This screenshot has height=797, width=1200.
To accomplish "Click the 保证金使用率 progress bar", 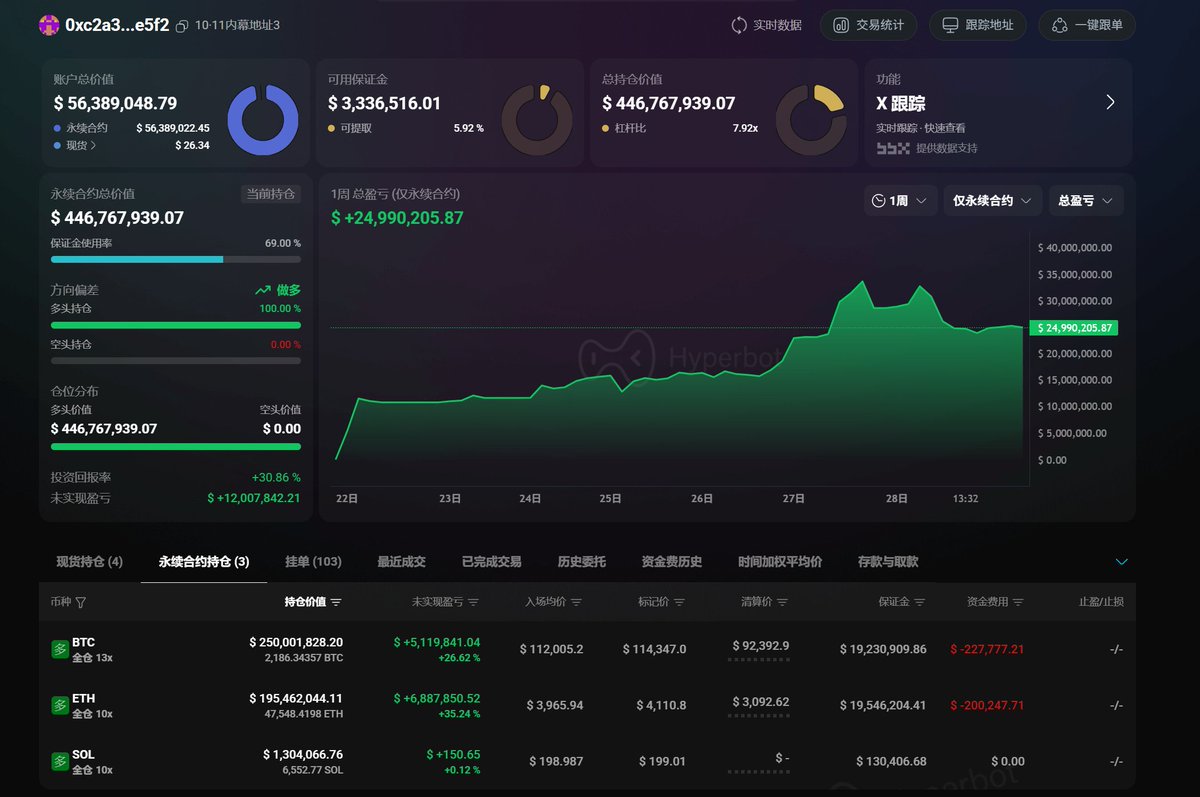I will tap(176, 259).
